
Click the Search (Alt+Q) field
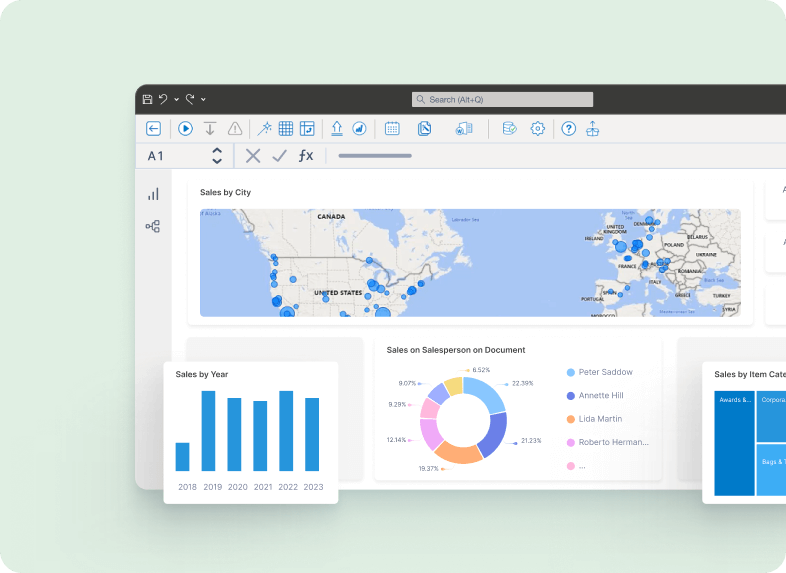click(502, 99)
